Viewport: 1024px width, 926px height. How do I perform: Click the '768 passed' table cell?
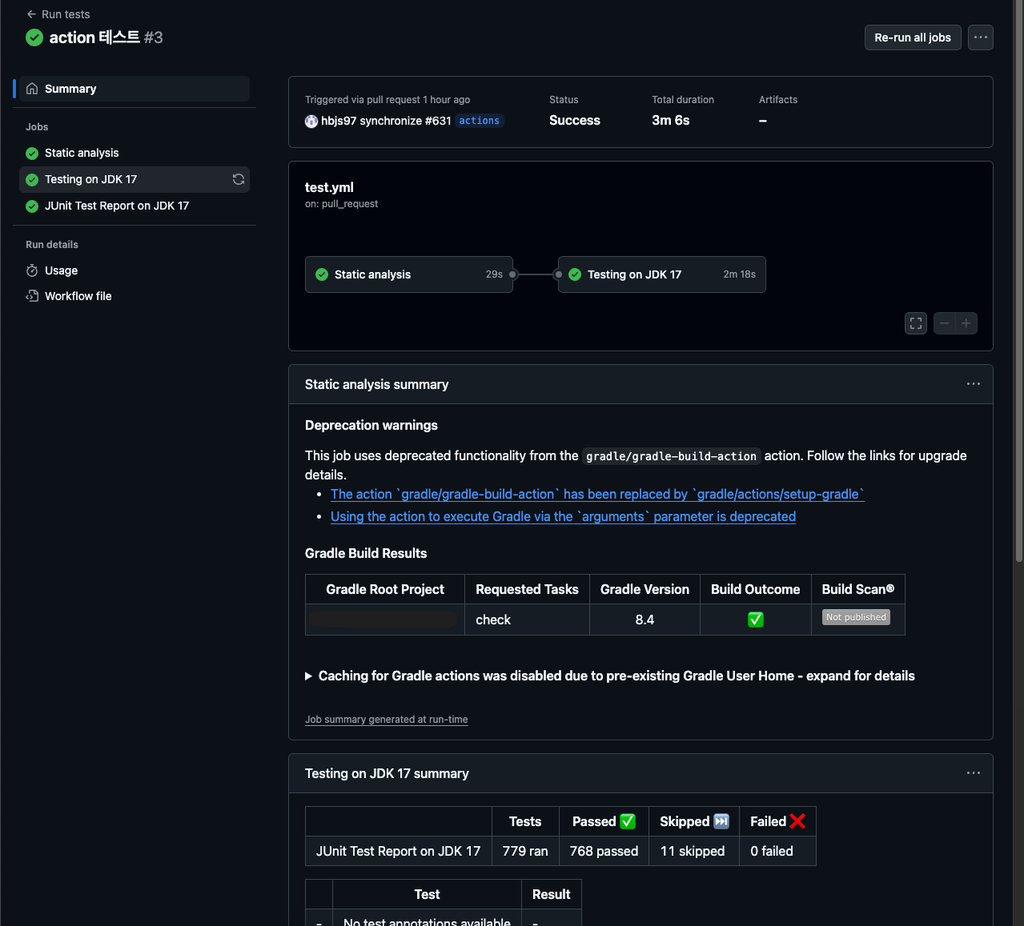[x=603, y=851]
